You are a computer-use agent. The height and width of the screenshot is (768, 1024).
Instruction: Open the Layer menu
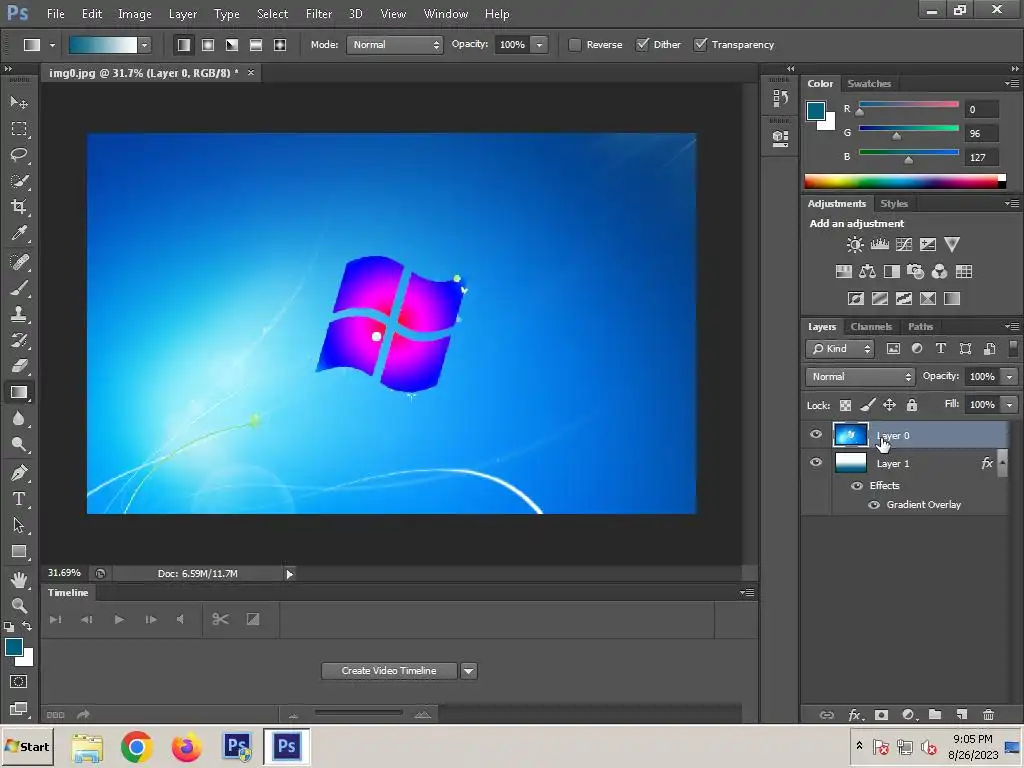[183, 14]
